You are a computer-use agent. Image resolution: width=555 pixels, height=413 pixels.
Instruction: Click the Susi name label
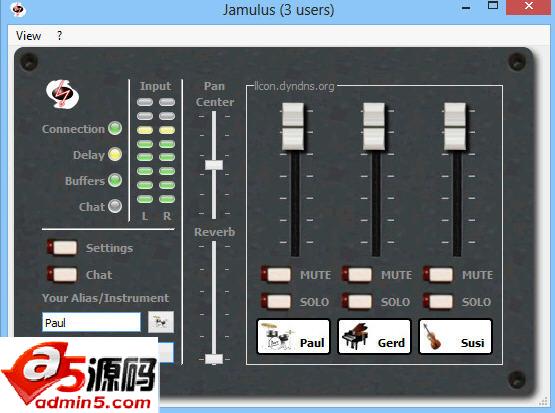473,343
